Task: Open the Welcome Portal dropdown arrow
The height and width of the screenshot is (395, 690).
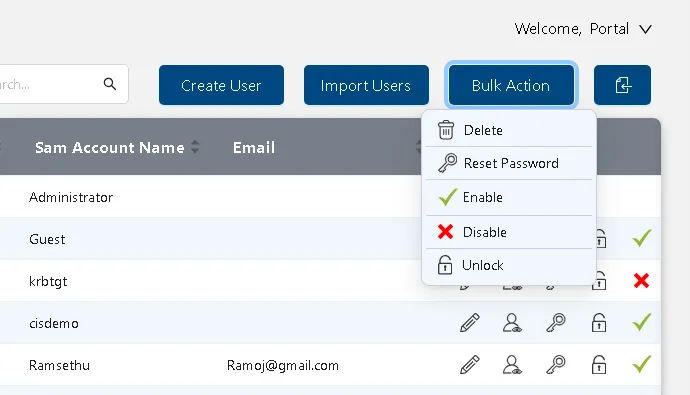Action: click(x=645, y=29)
